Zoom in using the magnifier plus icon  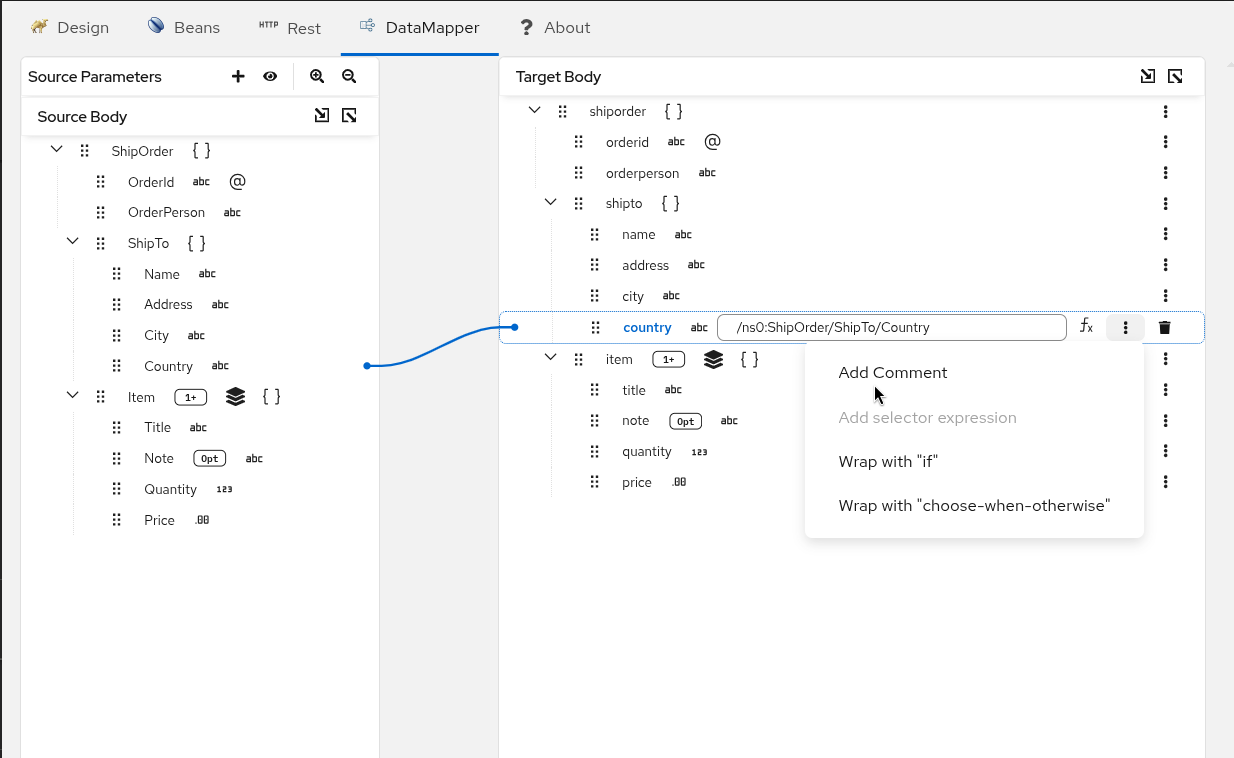tap(317, 76)
